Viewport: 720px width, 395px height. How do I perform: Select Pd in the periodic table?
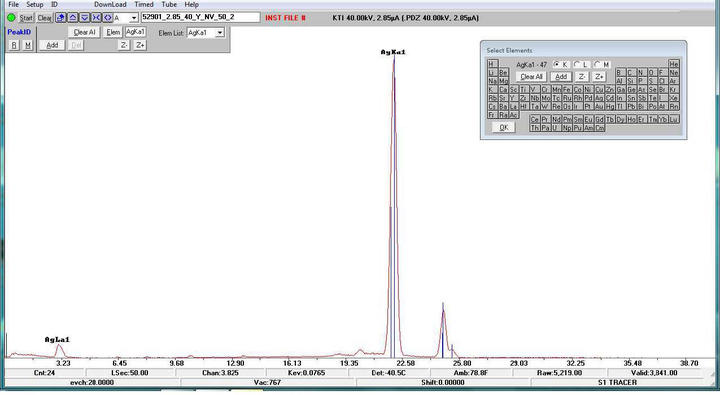coord(589,98)
